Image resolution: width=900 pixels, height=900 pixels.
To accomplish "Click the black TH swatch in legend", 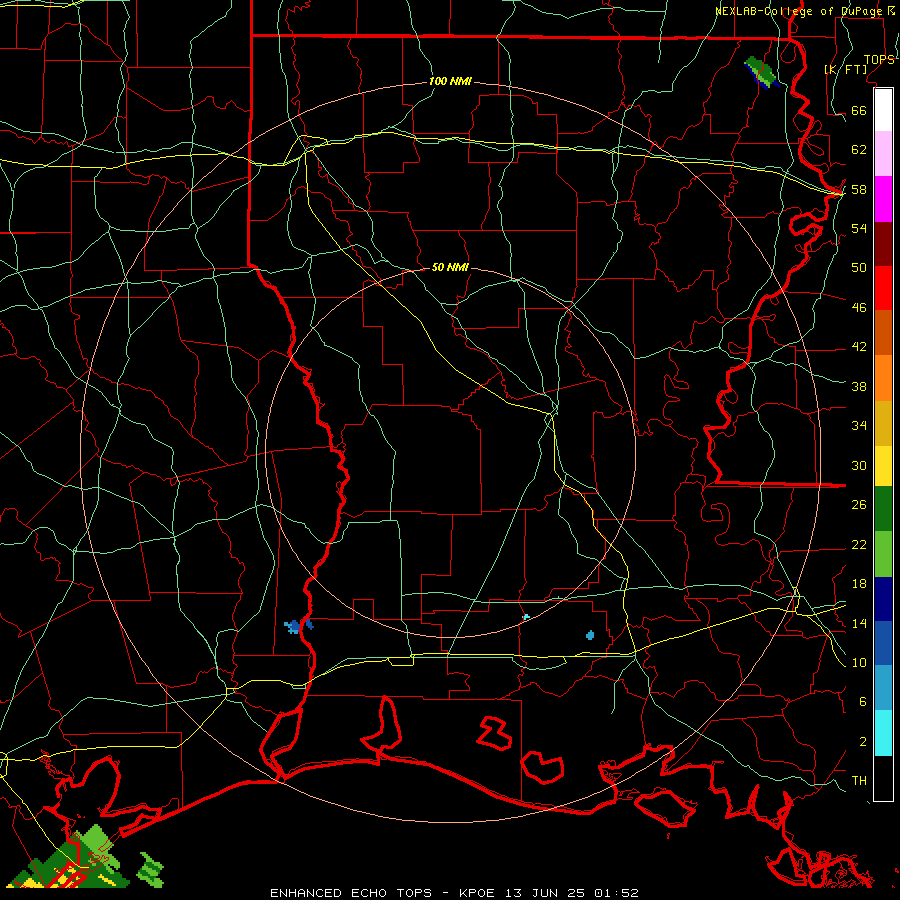I will tap(883, 778).
